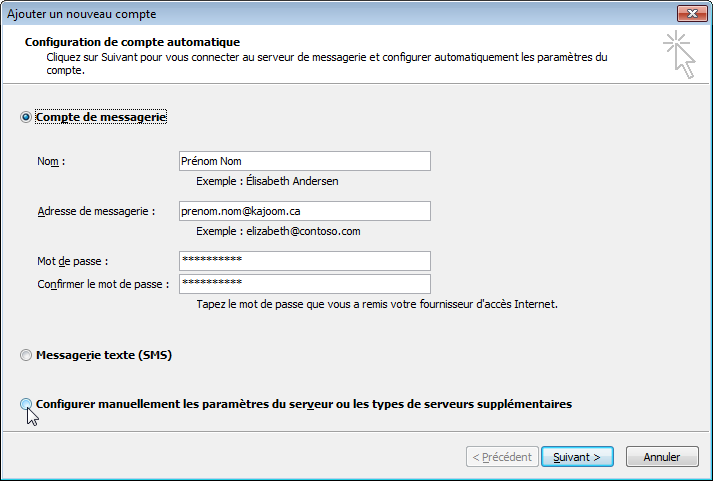The image size is (713, 481).
Task: Click the wizard cursor icon in header
Action: tap(679, 55)
